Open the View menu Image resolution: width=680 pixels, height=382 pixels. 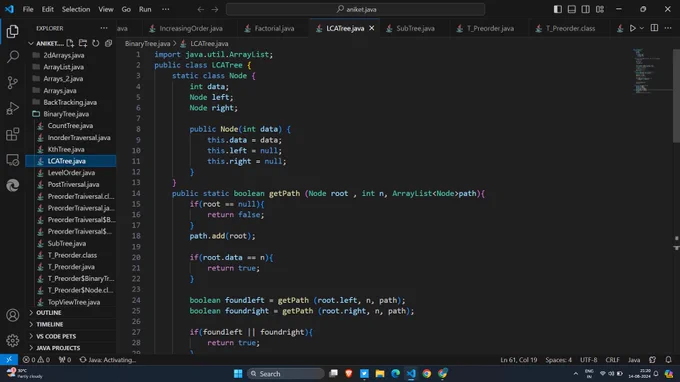point(106,9)
